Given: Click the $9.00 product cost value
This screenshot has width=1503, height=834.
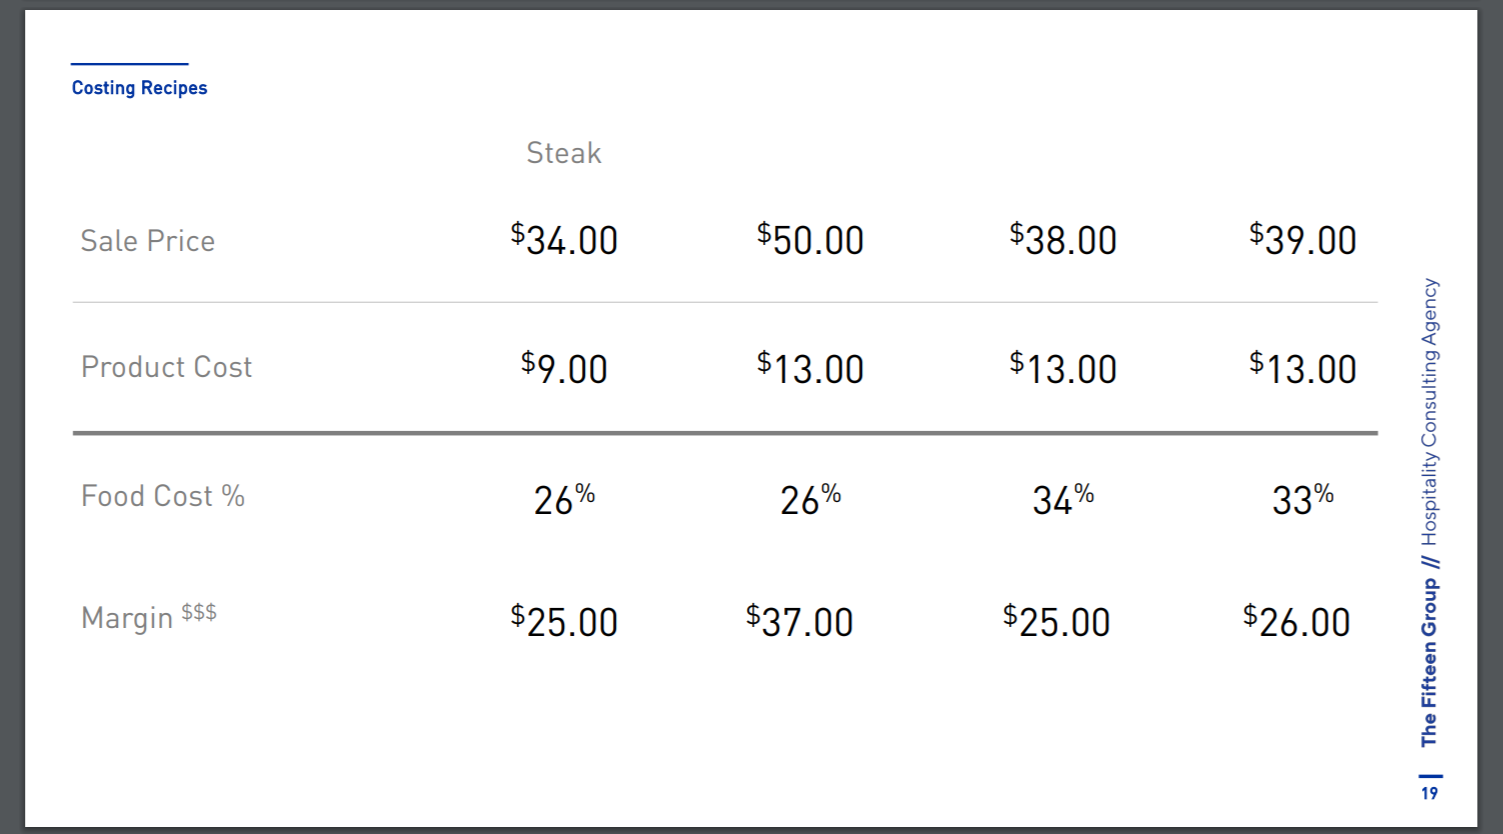Looking at the screenshot, I should 564,368.
